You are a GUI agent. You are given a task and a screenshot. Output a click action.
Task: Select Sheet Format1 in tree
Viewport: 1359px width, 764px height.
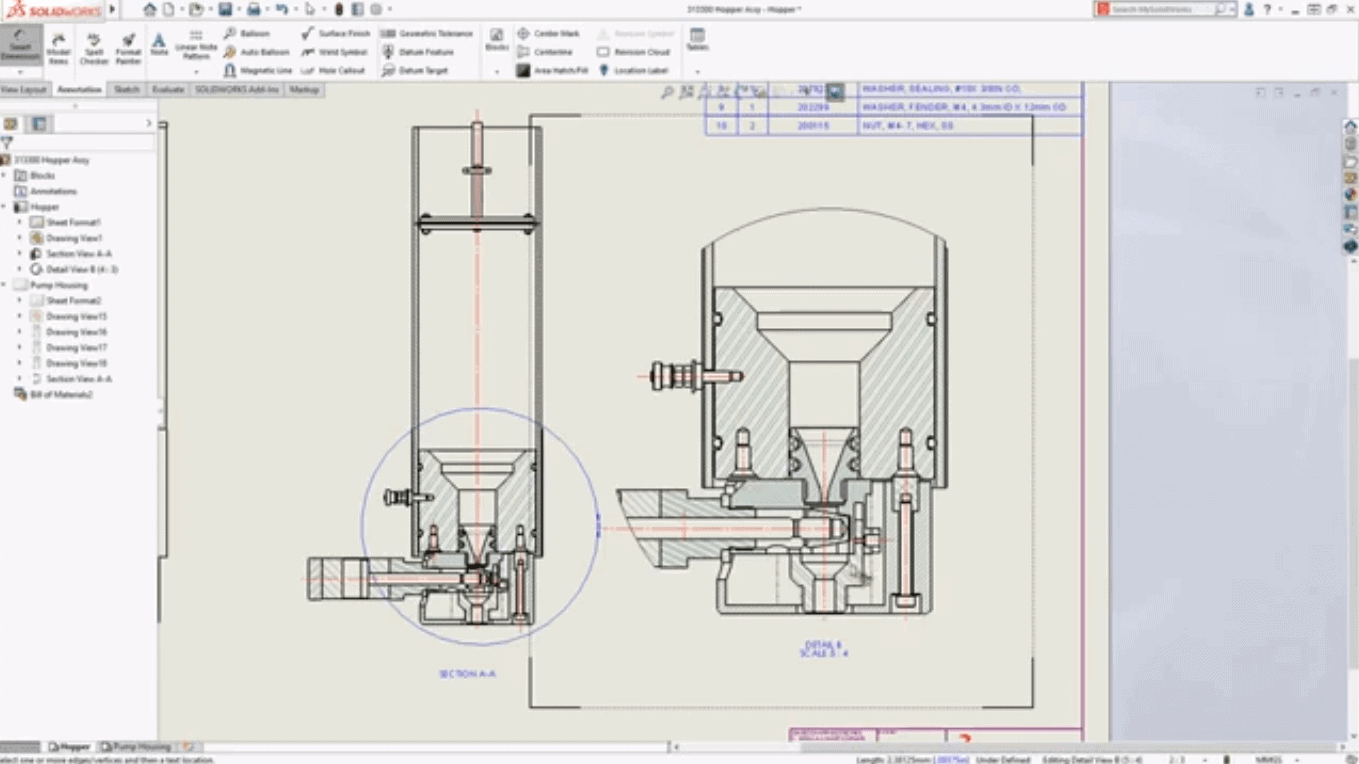pos(65,222)
